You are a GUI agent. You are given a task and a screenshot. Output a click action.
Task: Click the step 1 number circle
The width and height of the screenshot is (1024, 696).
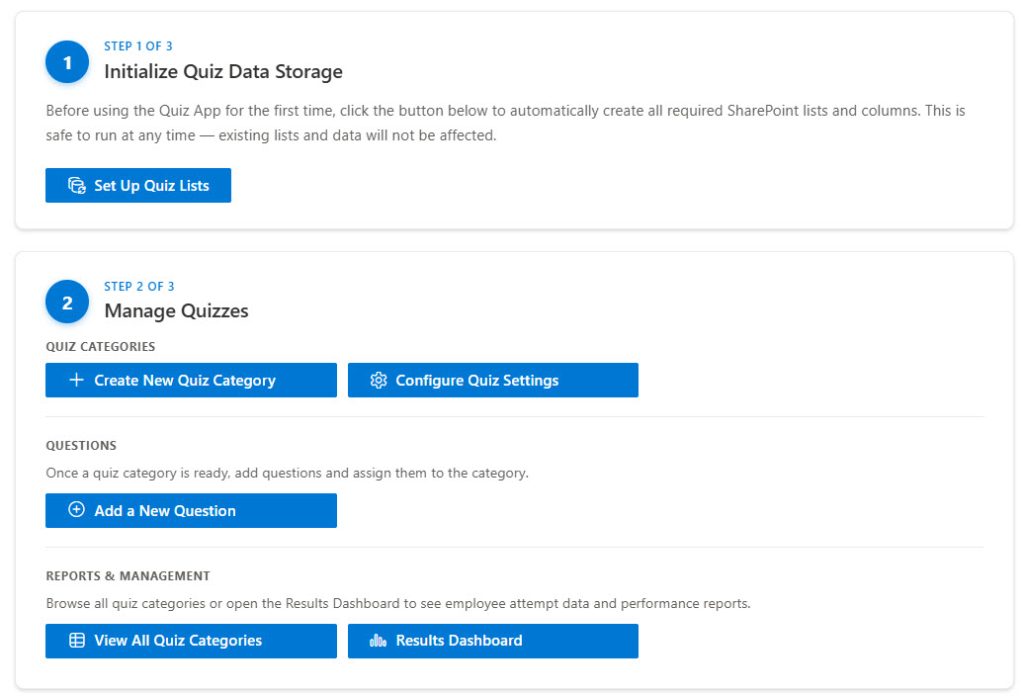[67, 62]
